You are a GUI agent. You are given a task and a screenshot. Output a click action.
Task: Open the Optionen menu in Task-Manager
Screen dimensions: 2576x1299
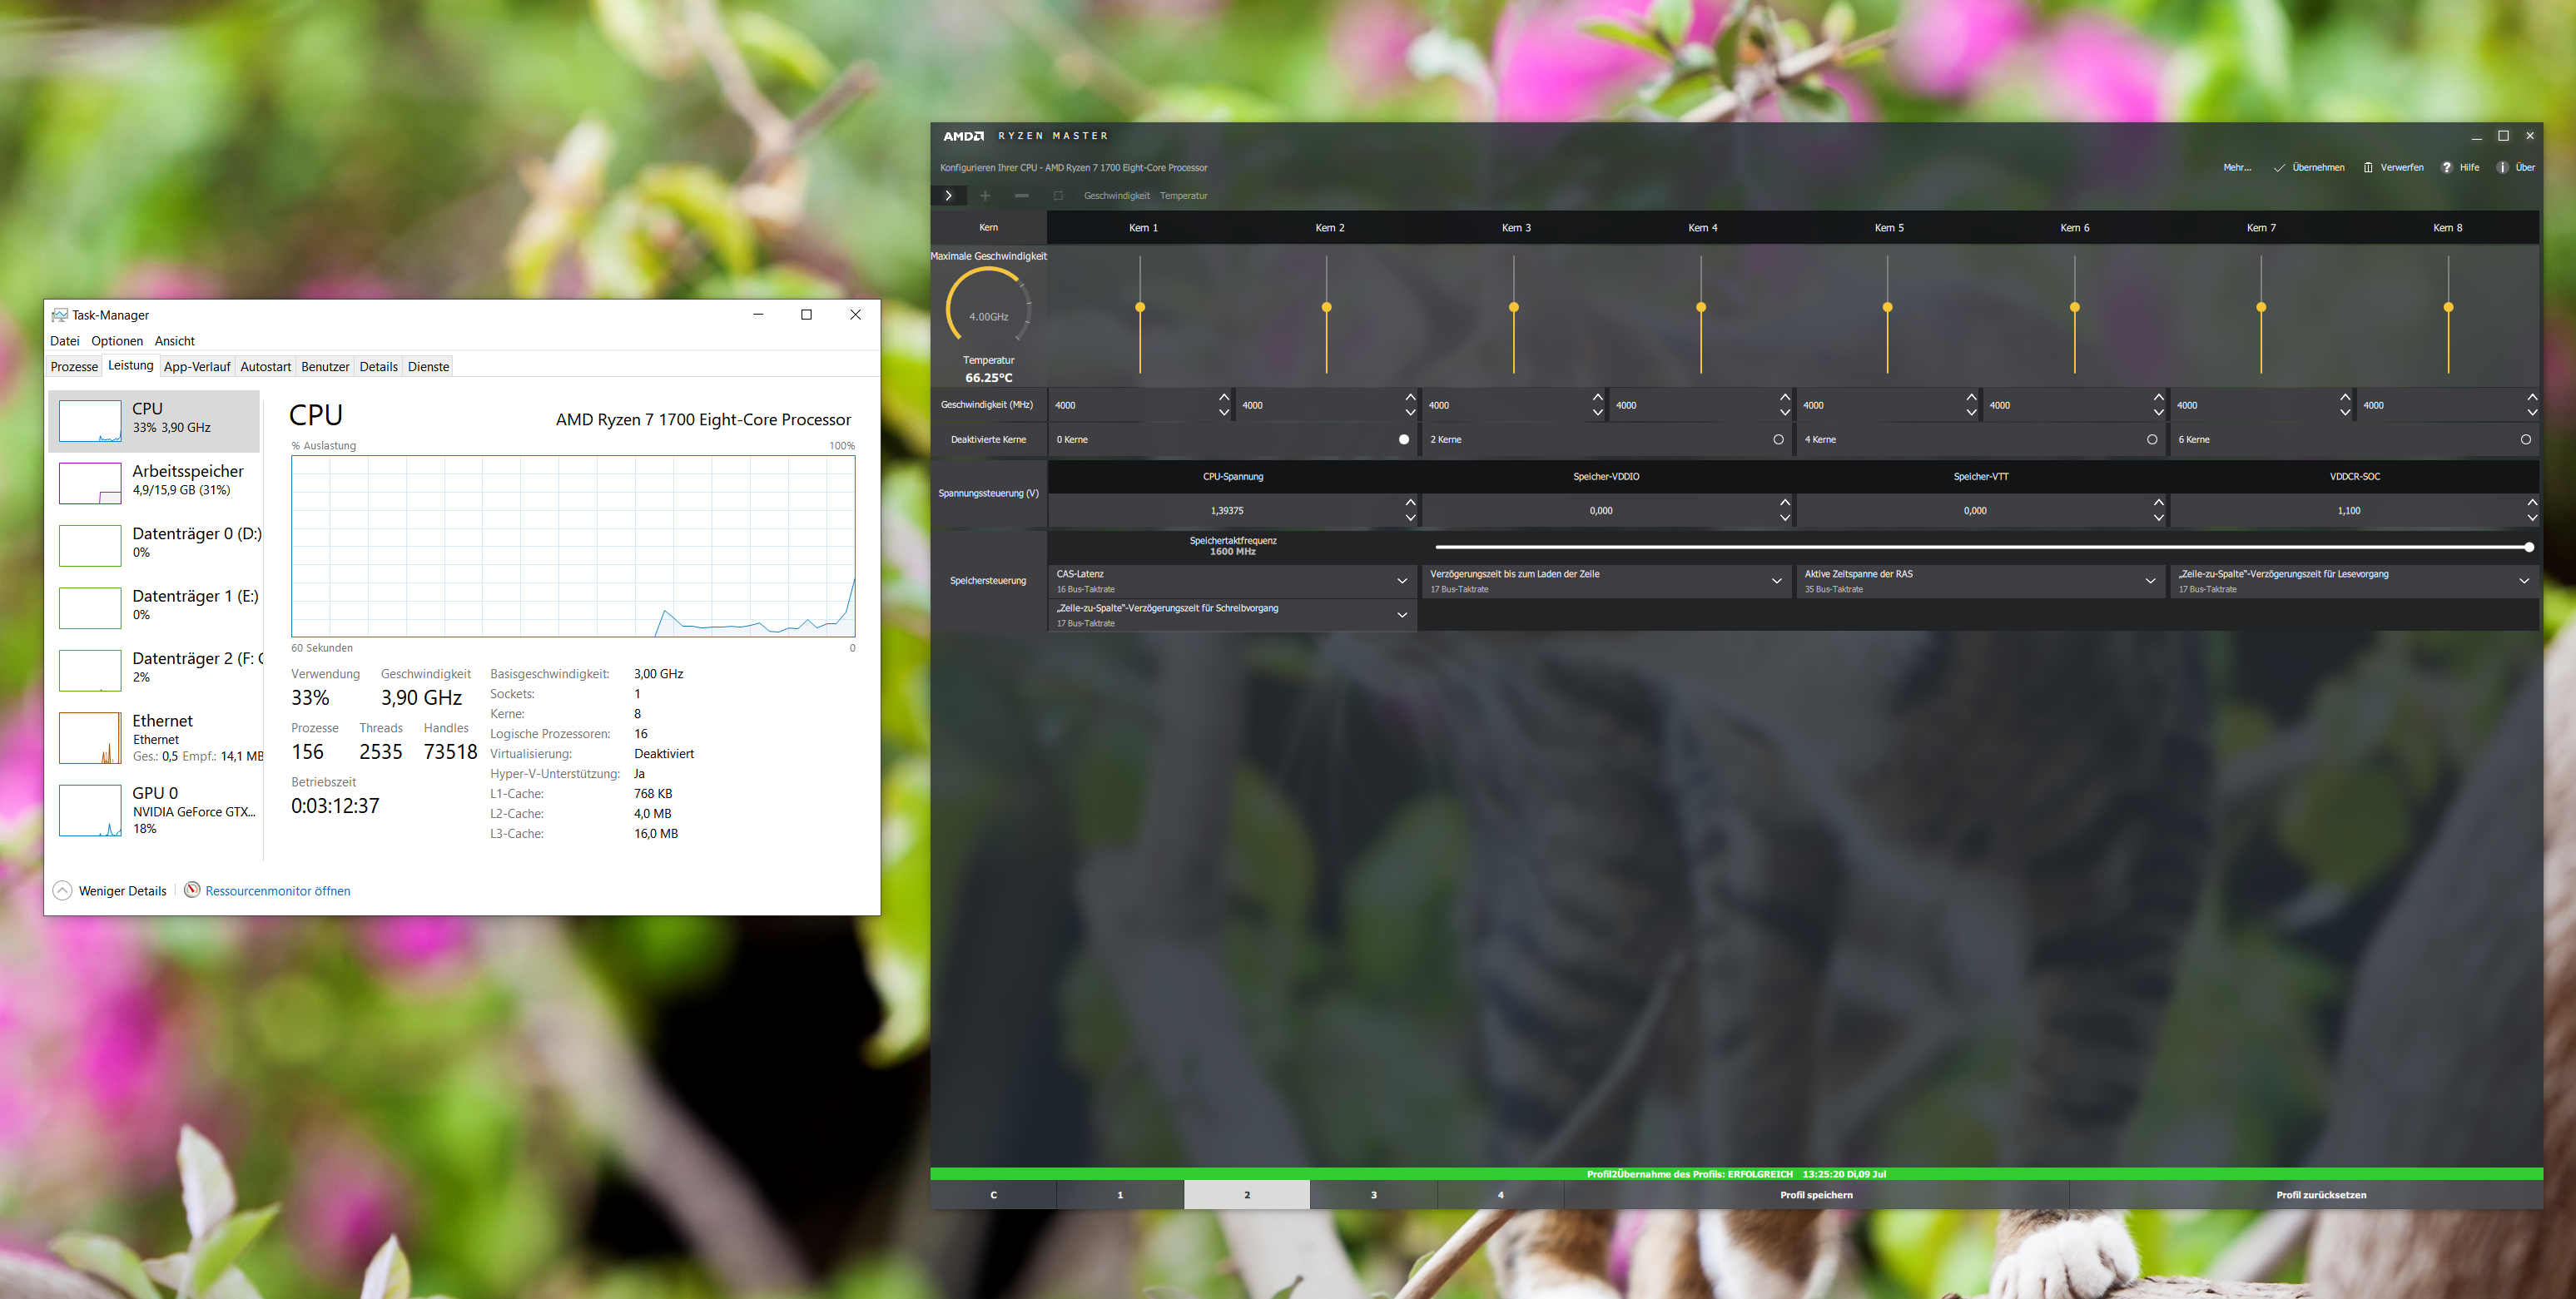117,341
